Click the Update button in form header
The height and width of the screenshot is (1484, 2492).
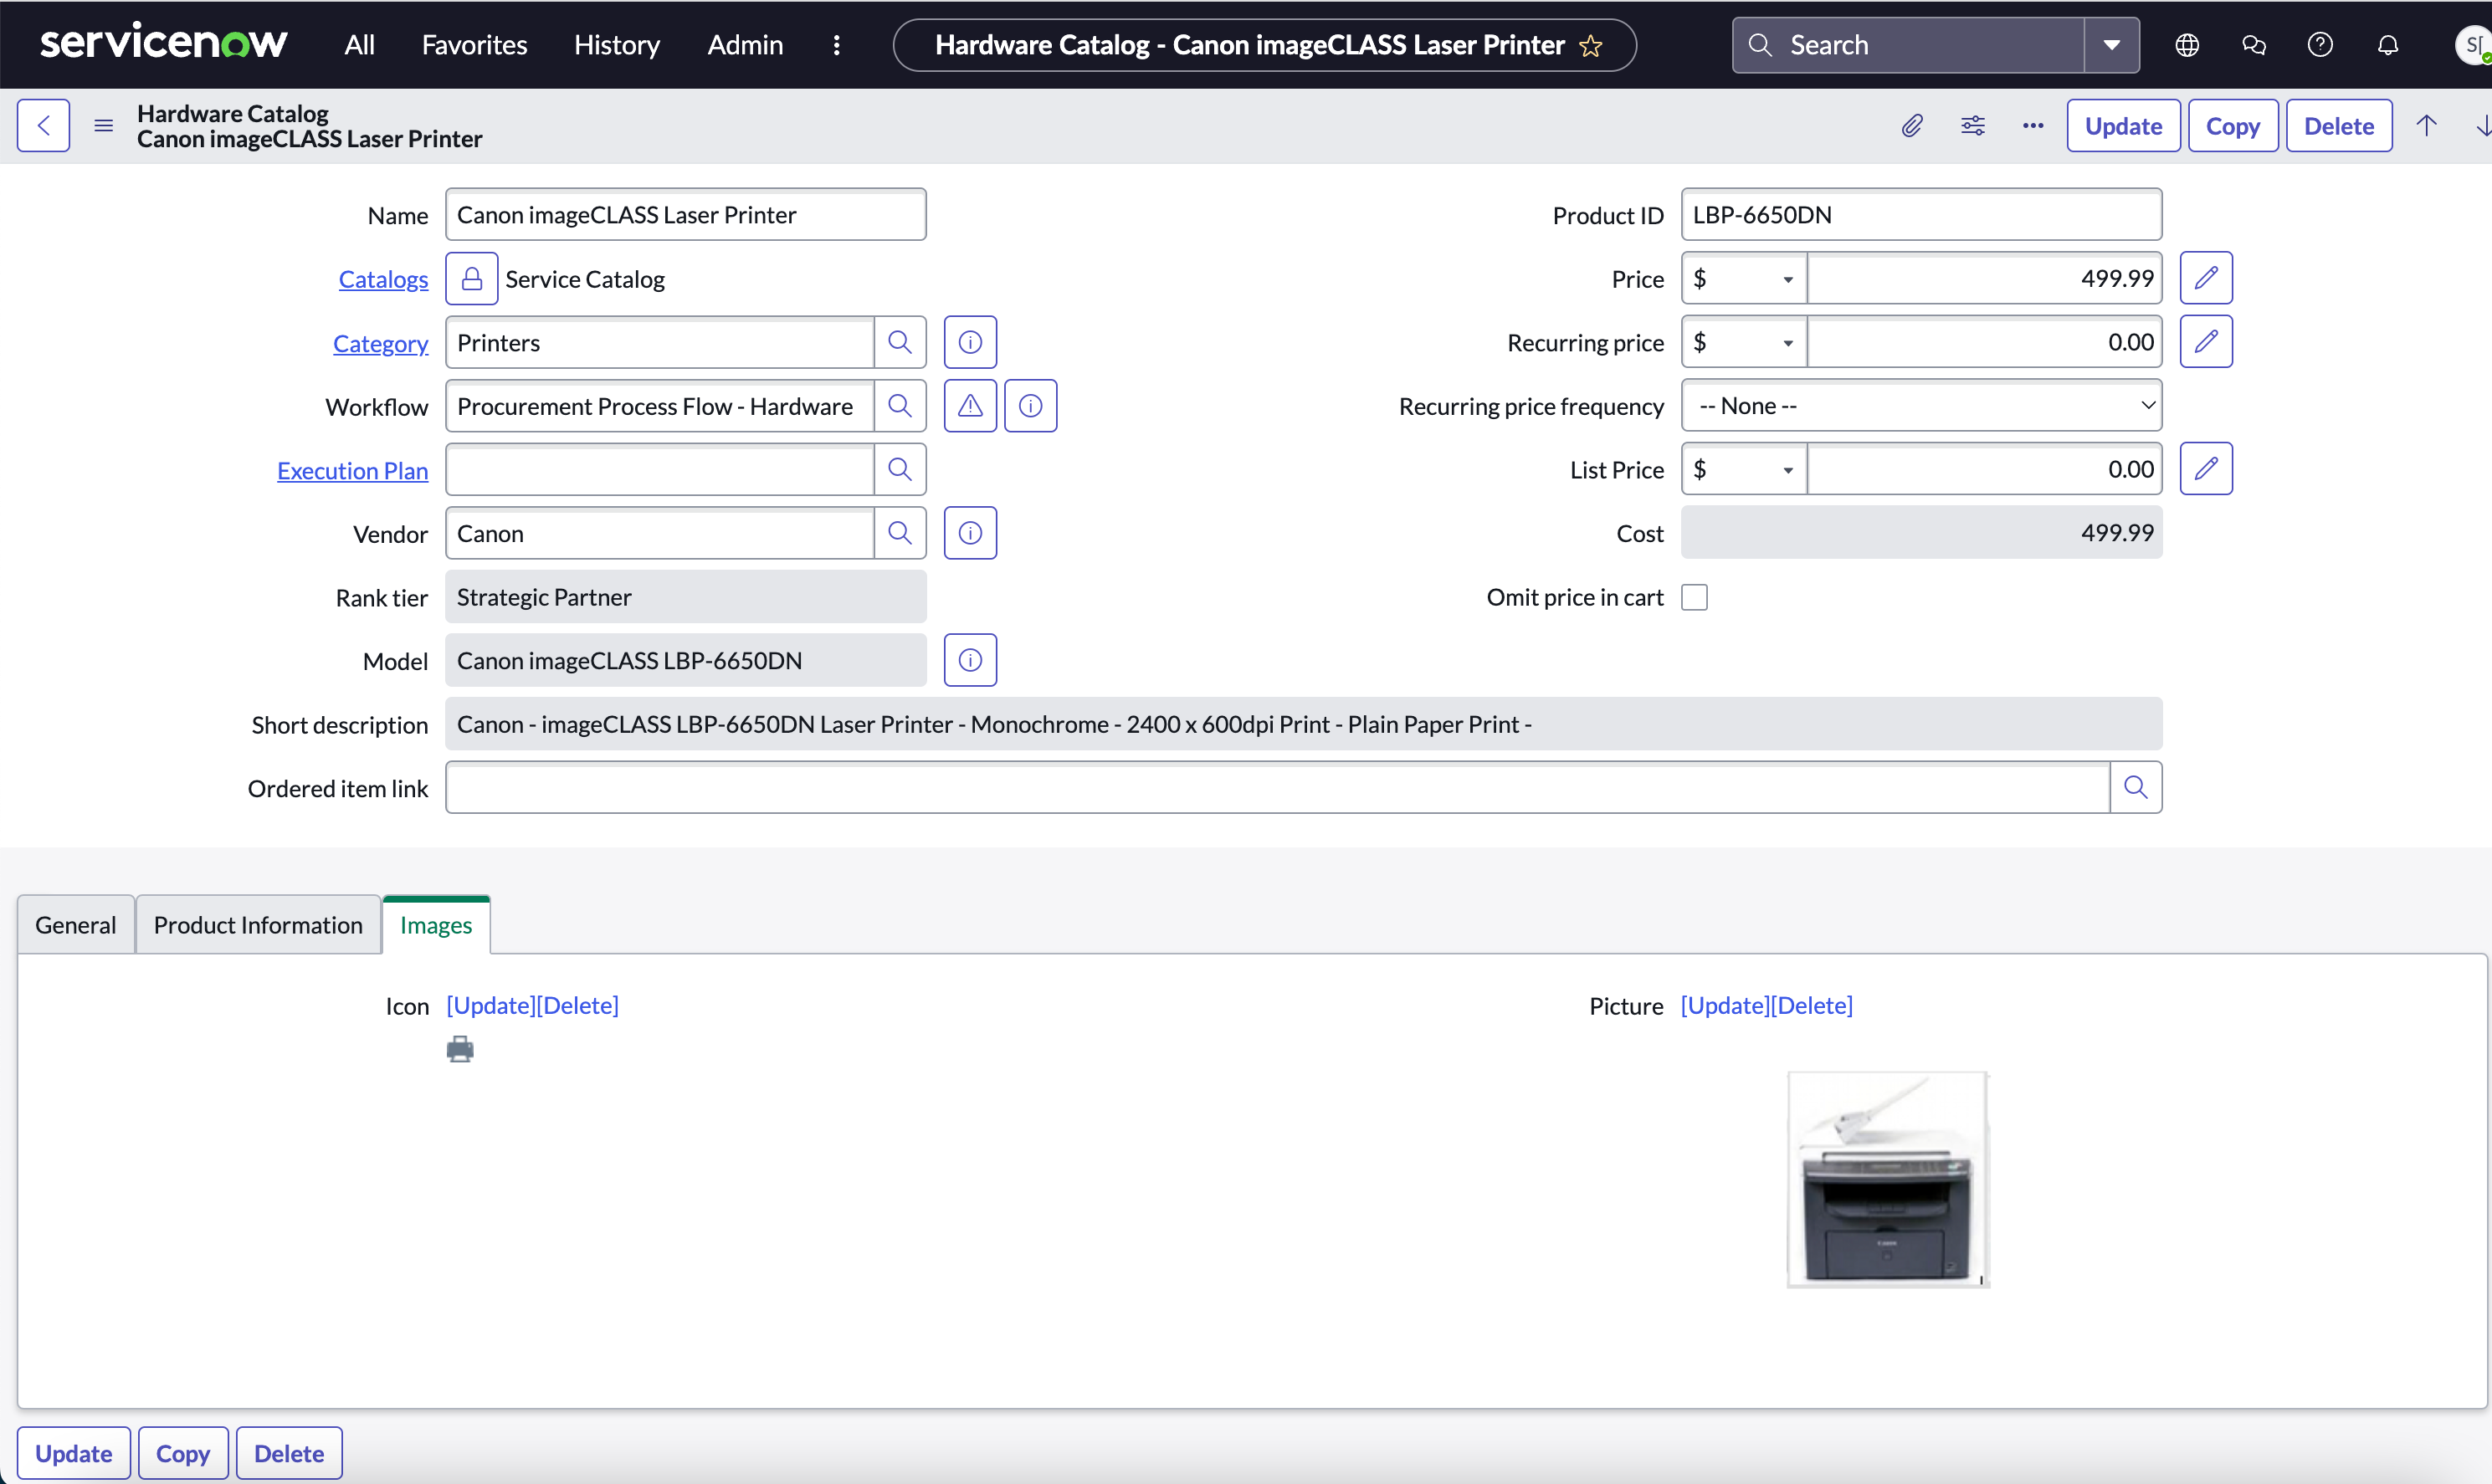click(2123, 126)
